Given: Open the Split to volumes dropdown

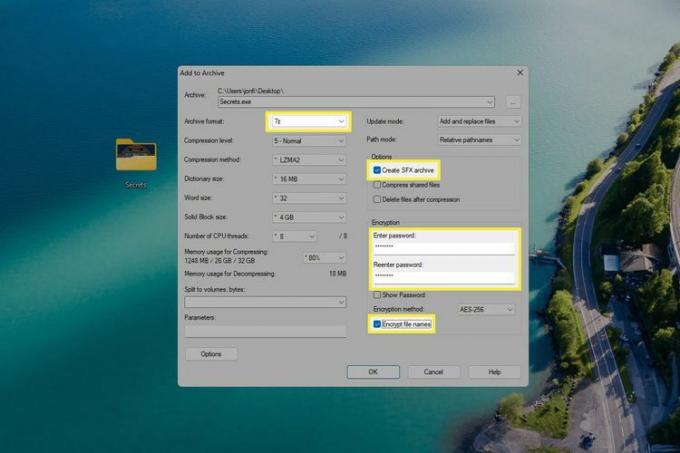Looking at the screenshot, I should [x=265, y=302].
